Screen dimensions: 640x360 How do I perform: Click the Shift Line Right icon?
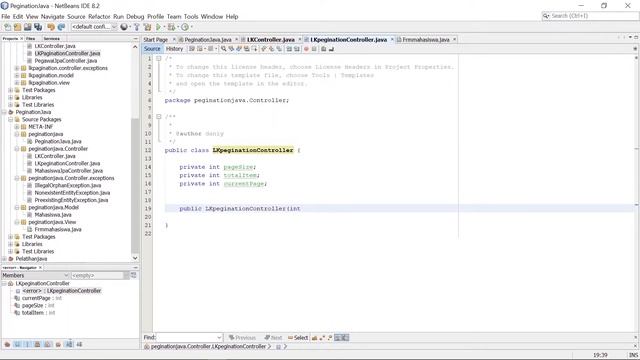pos(296,49)
